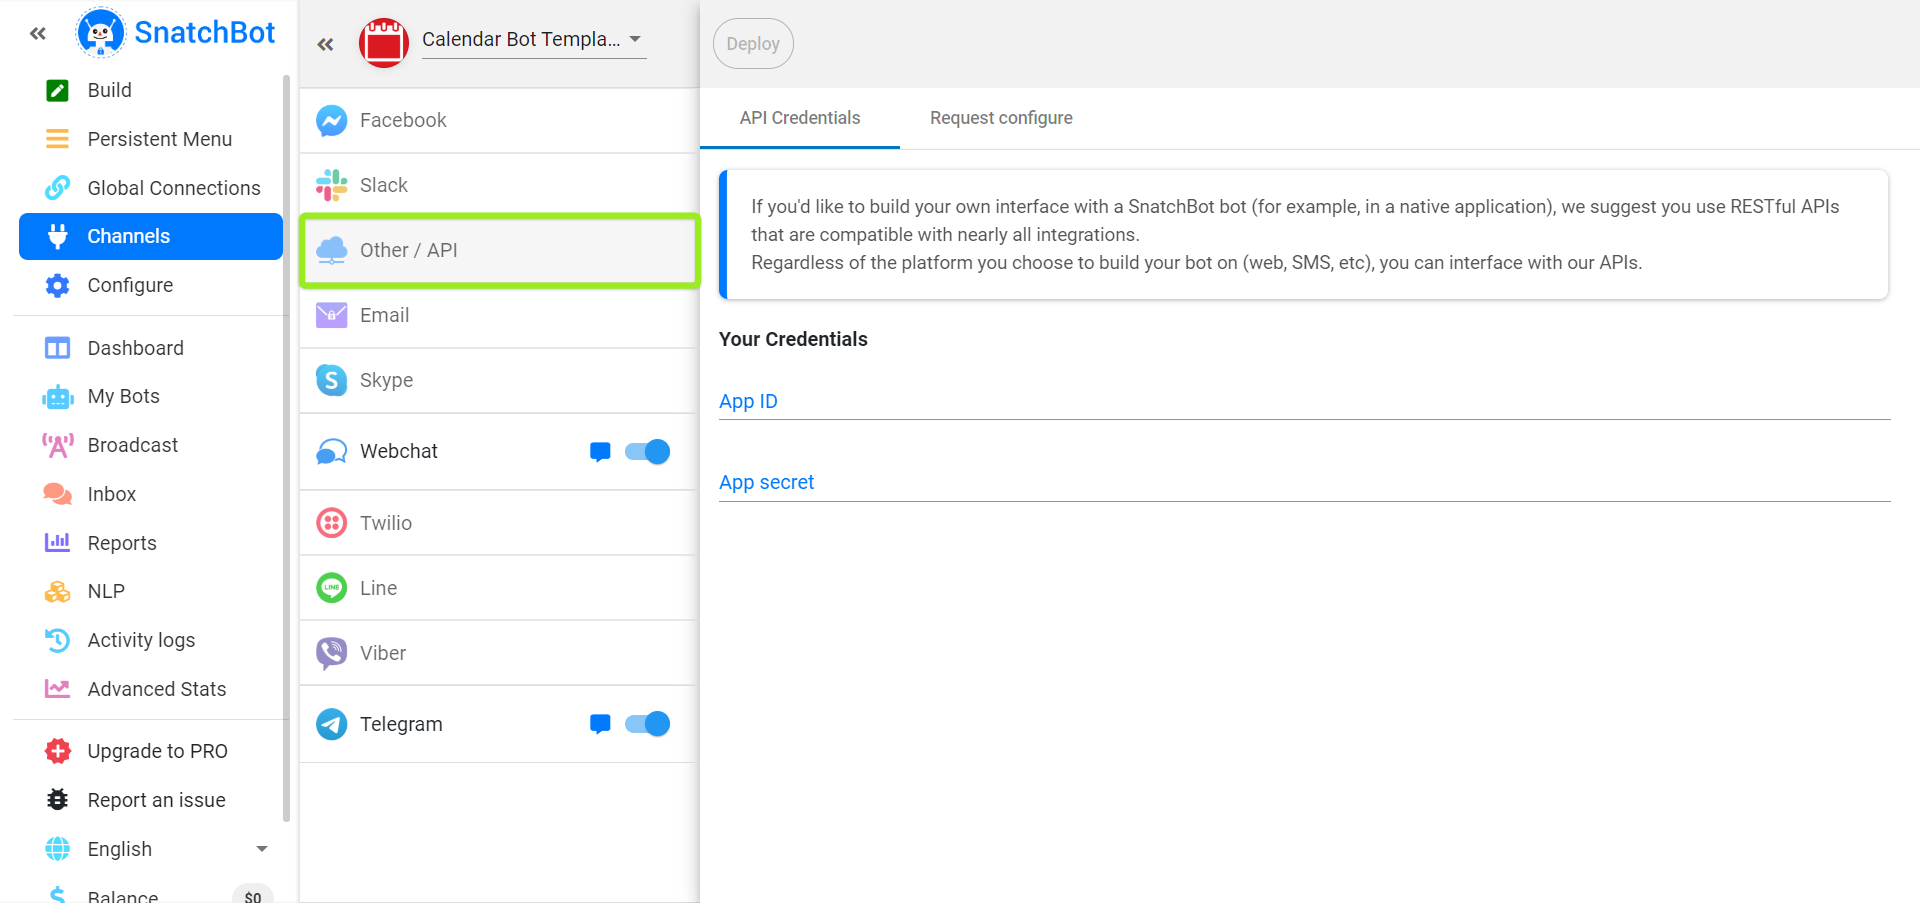1920x903 pixels.
Task: Collapse channels panel with double chevron
Action: 325,44
